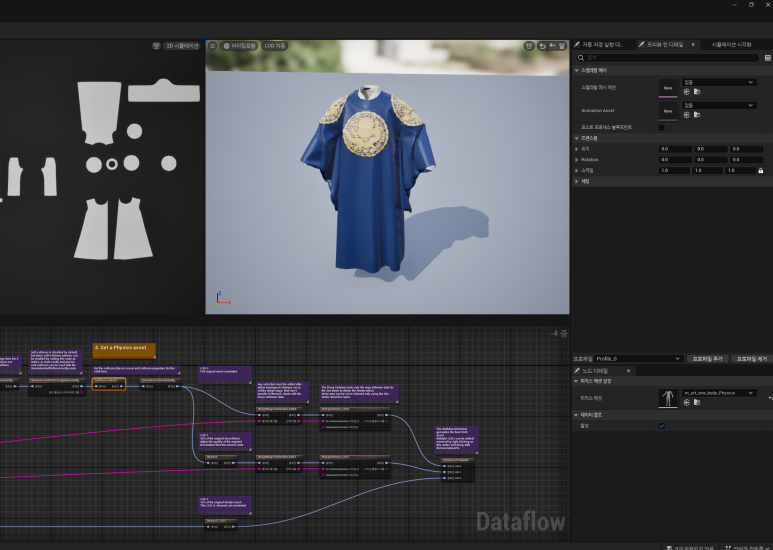Viewport: 773px width, 550px height.
Task: Click the Rotation Y value field
Action: coord(711,160)
